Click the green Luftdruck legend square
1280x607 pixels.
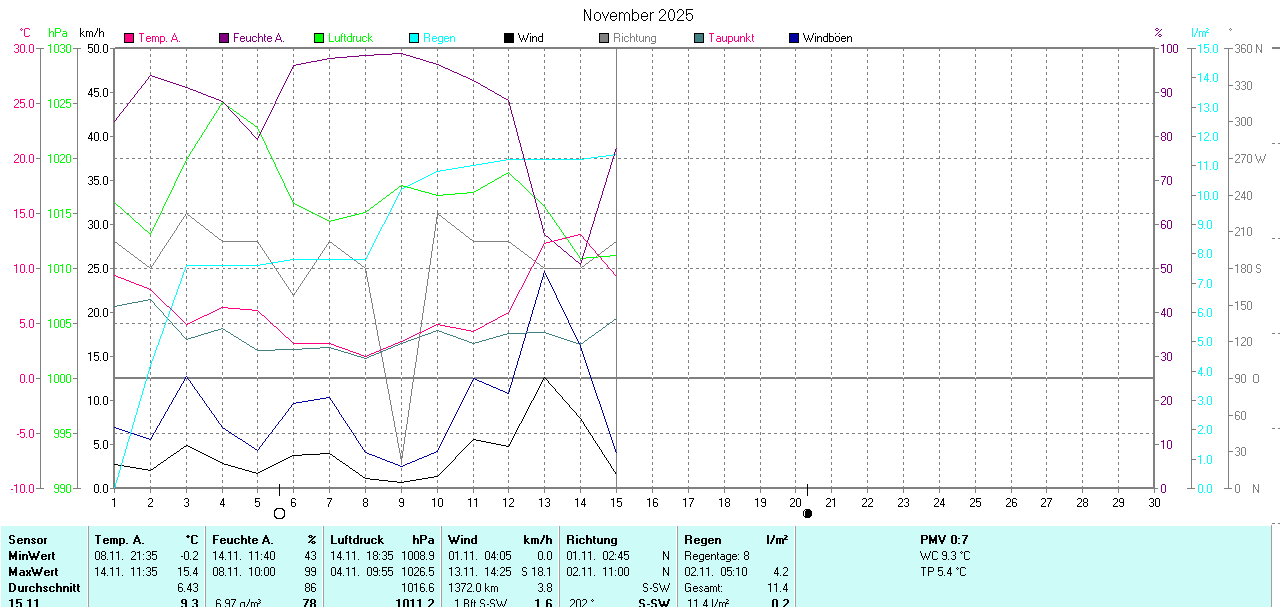[x=319, y=38]
